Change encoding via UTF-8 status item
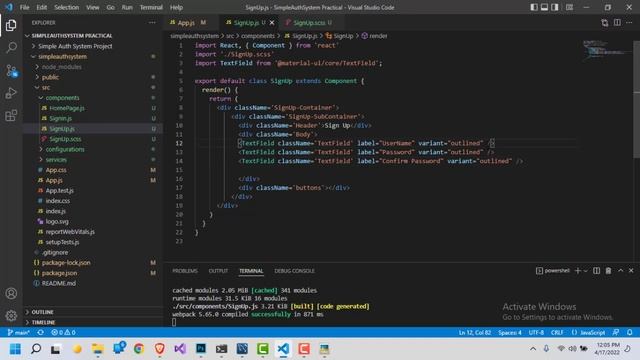 click(x=536, y=332)
